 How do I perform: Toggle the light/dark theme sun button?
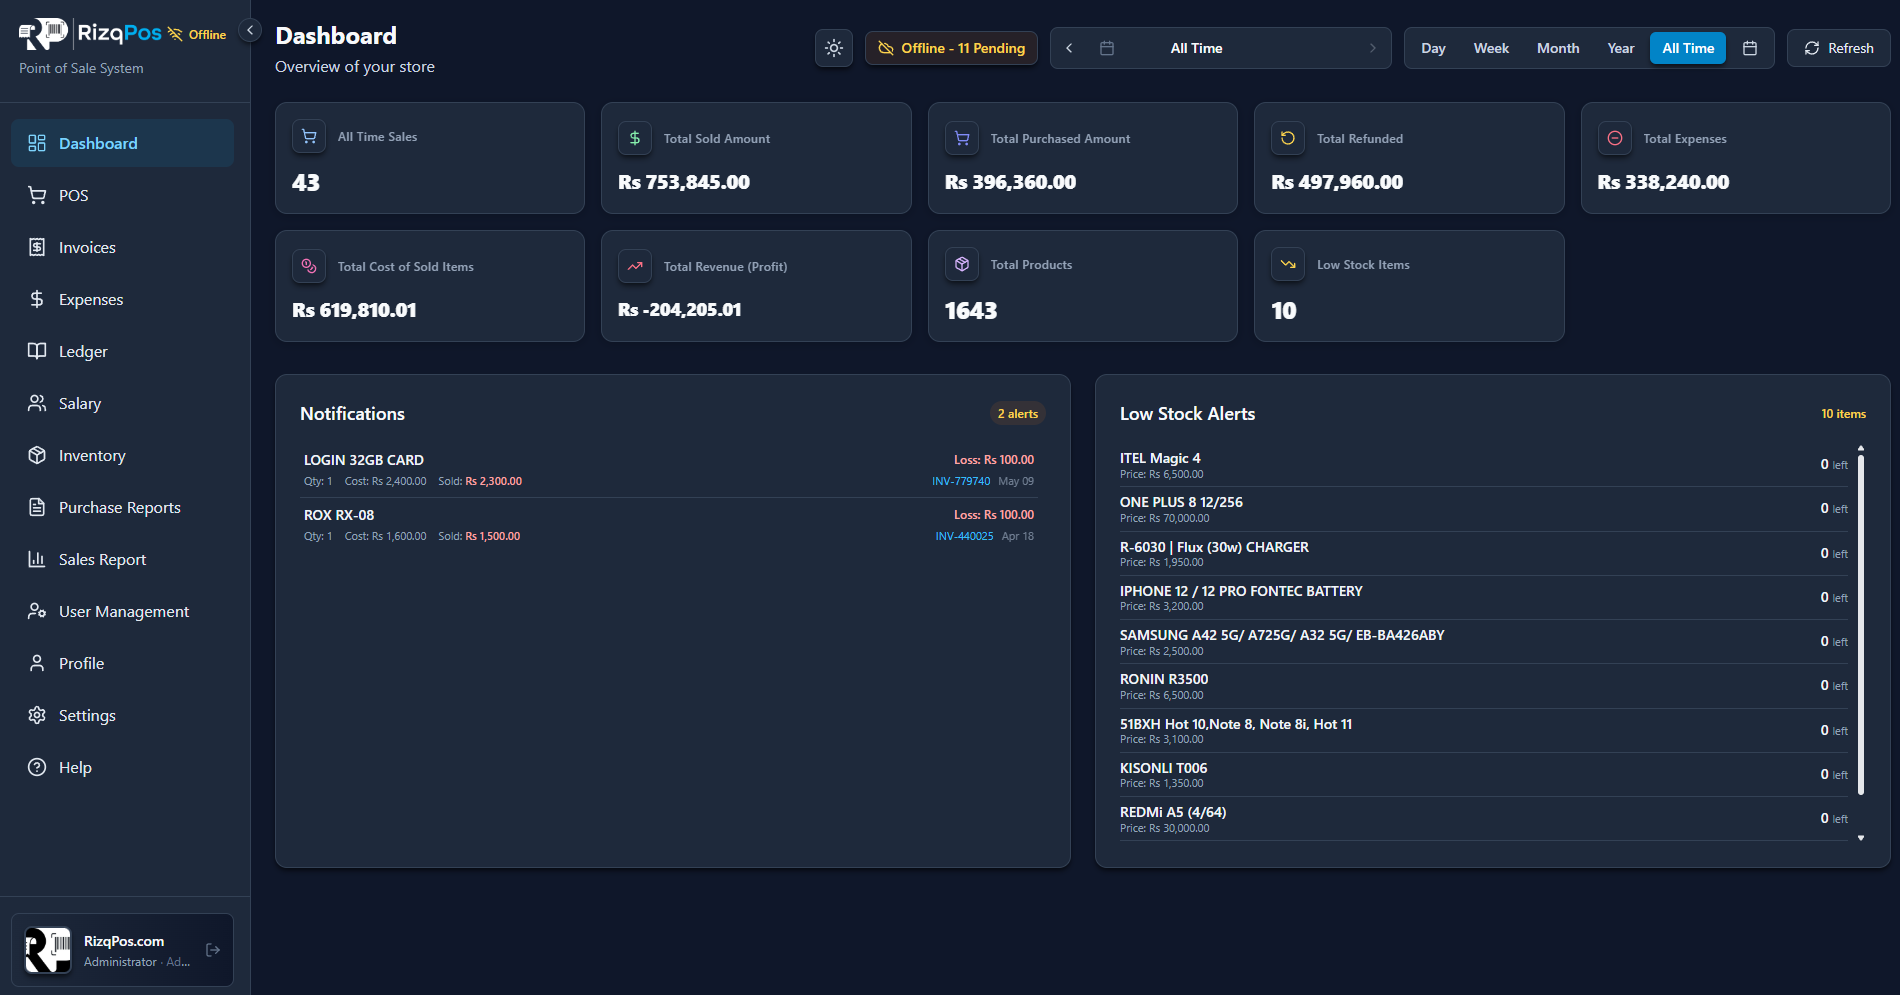pos(834,48)
